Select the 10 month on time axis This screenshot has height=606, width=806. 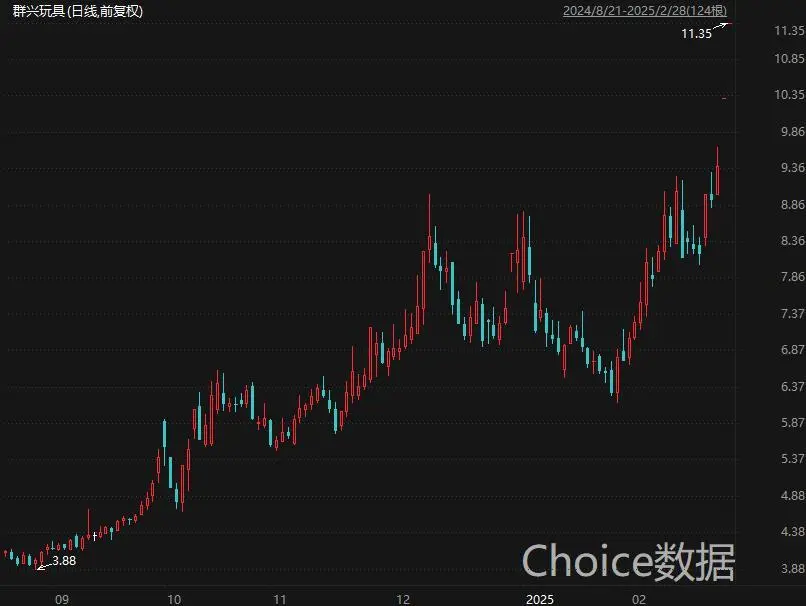175,599
